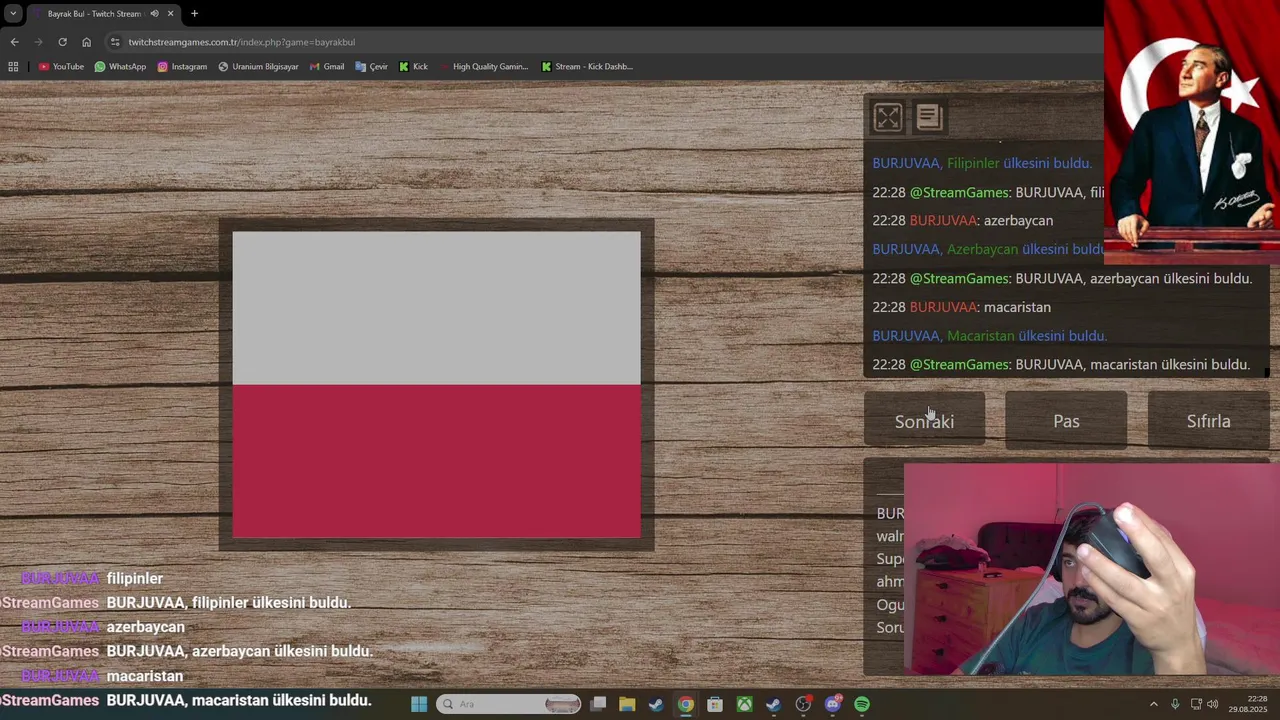Viewport: 1280px width, 720px height.
Task: Open the Instagram bookmark
Action: click(x=182, y=67)
